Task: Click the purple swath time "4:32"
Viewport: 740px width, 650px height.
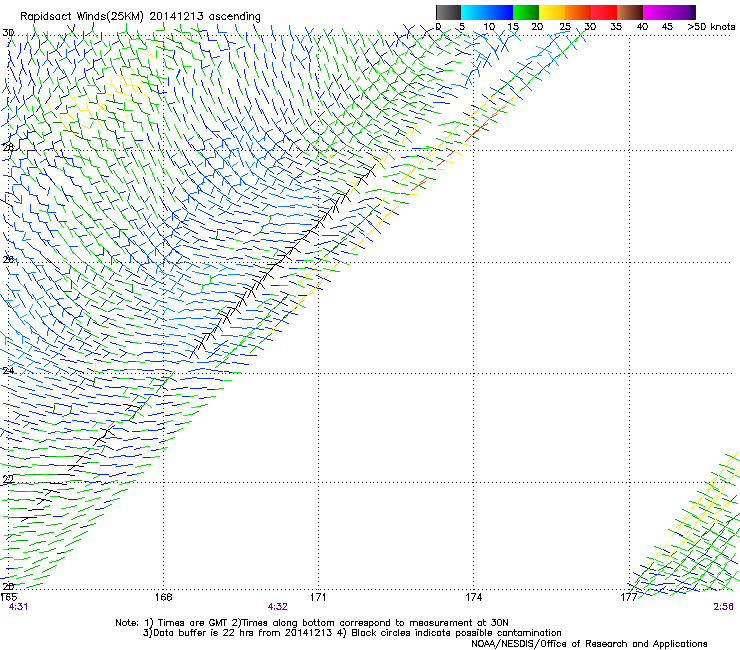Action: pyautogui.click(x=278, y=607)
